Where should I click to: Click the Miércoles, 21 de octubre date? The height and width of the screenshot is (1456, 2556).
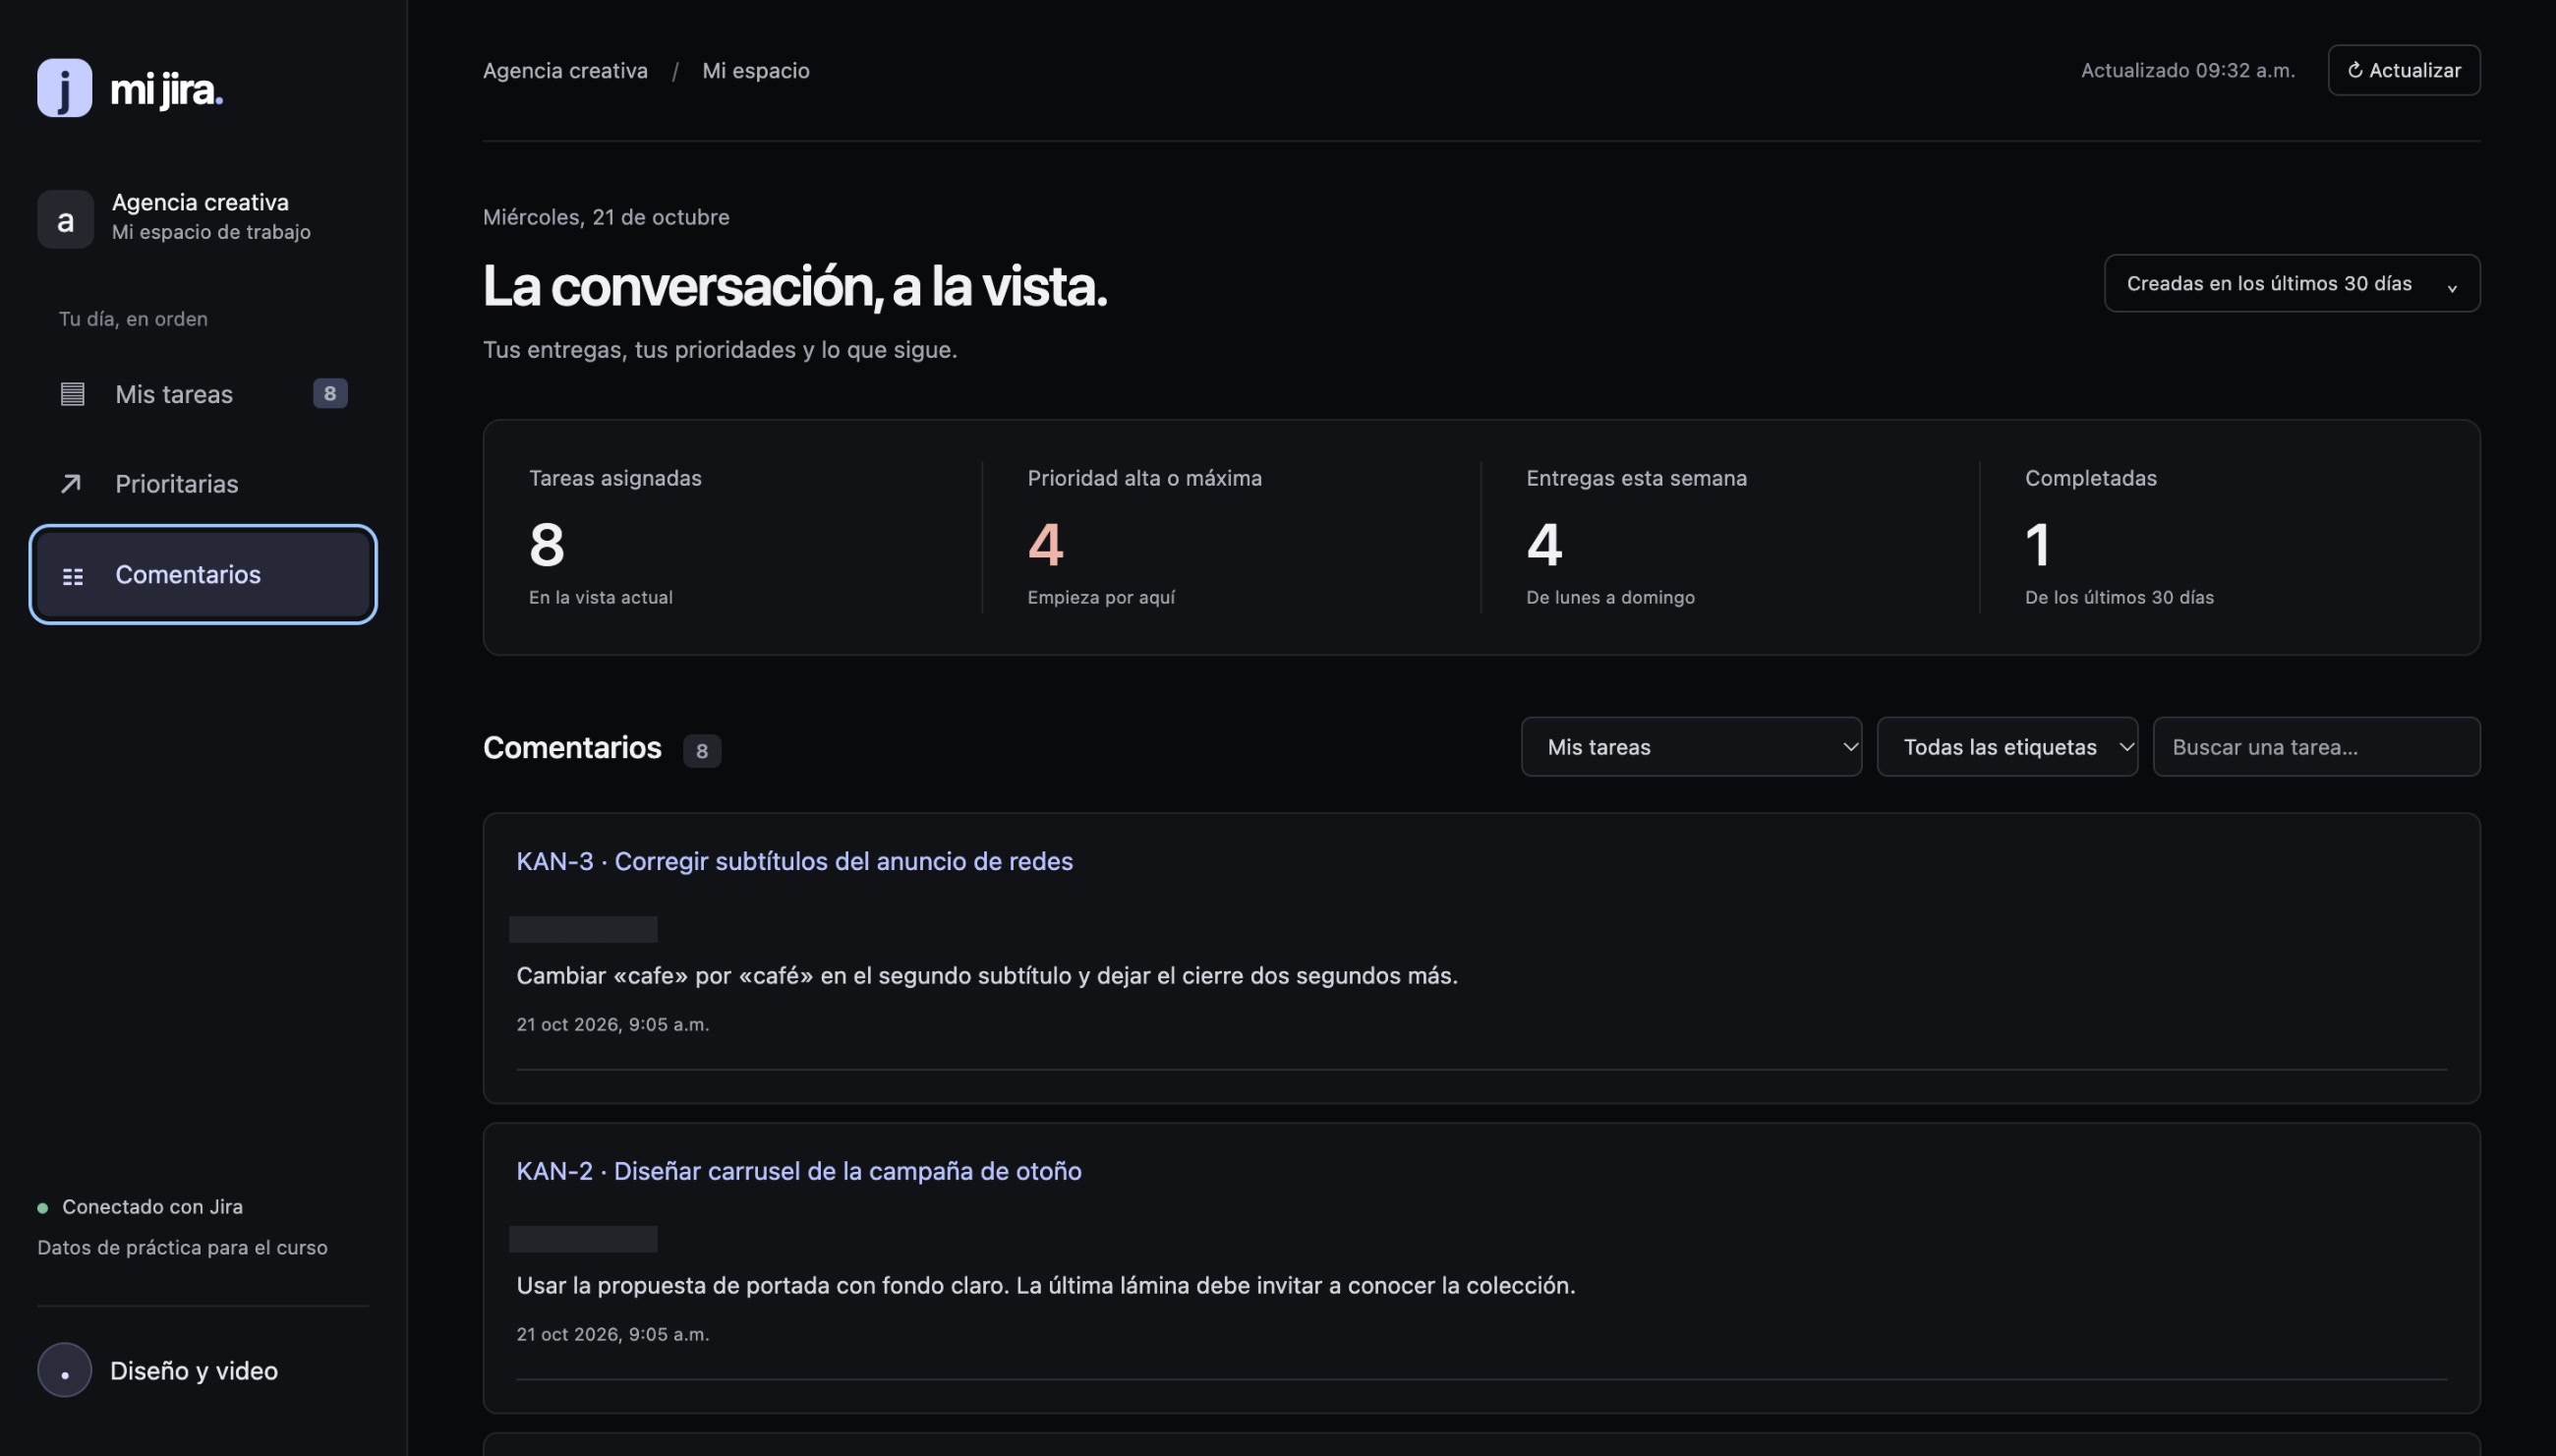606,217
